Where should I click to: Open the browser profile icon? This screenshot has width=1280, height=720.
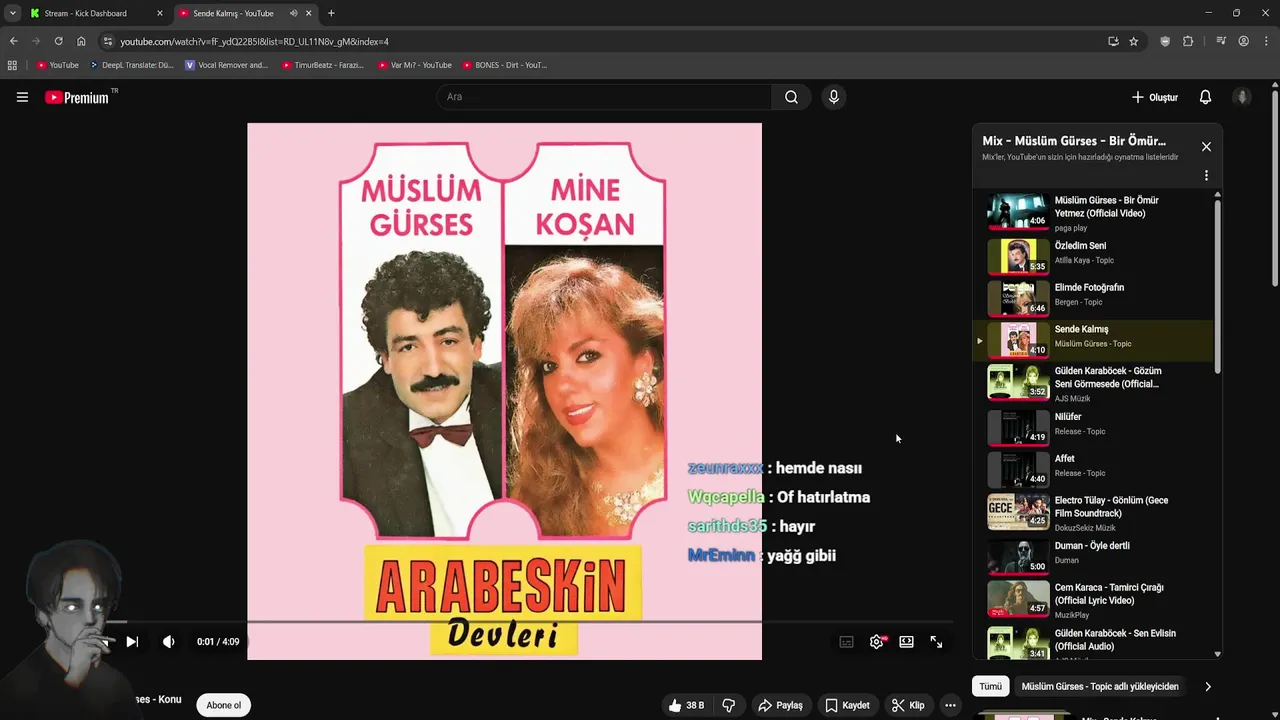1243,41
